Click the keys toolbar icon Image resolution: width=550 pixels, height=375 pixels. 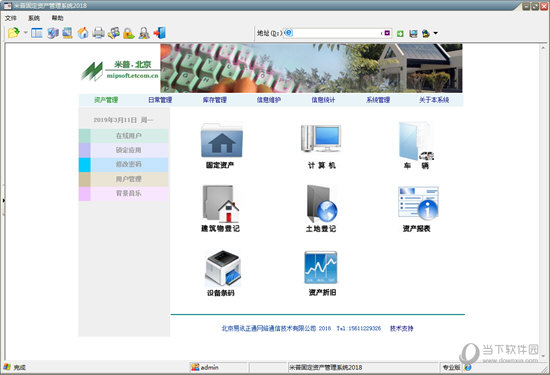pos(114,33)
